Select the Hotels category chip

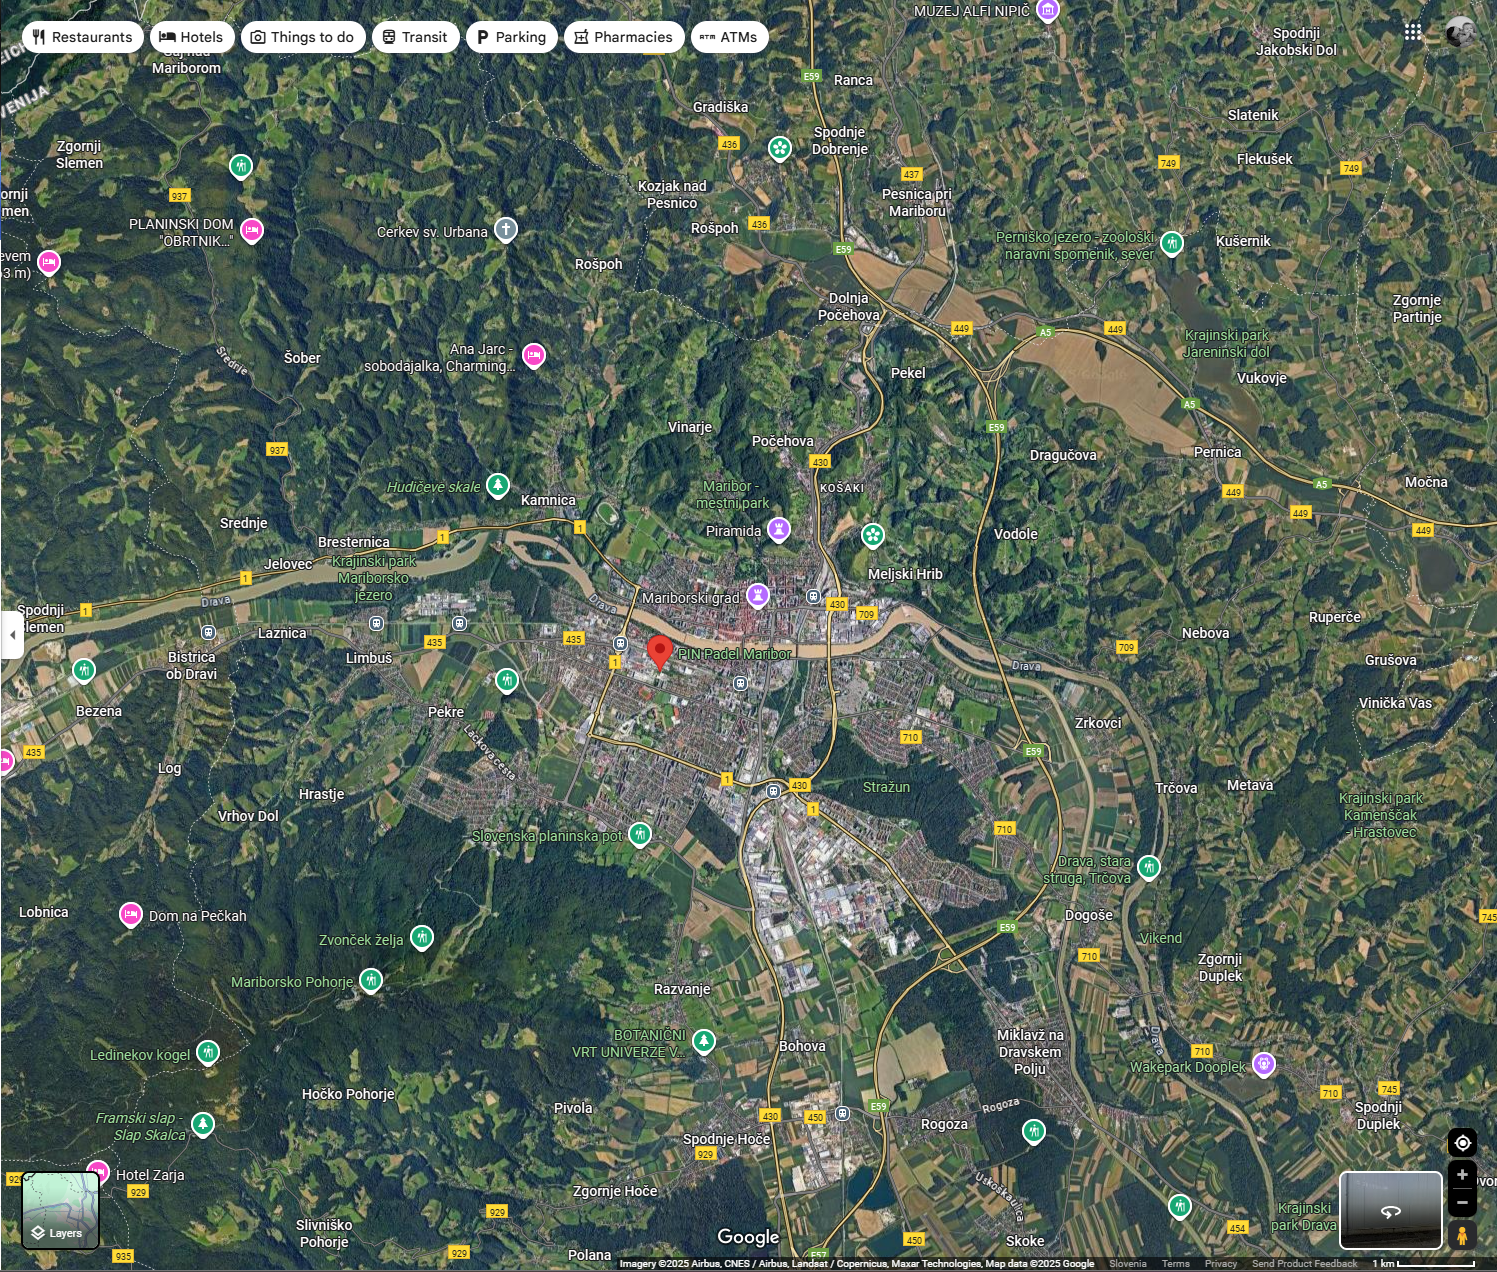pyautogui.click(x=192, y=37)
